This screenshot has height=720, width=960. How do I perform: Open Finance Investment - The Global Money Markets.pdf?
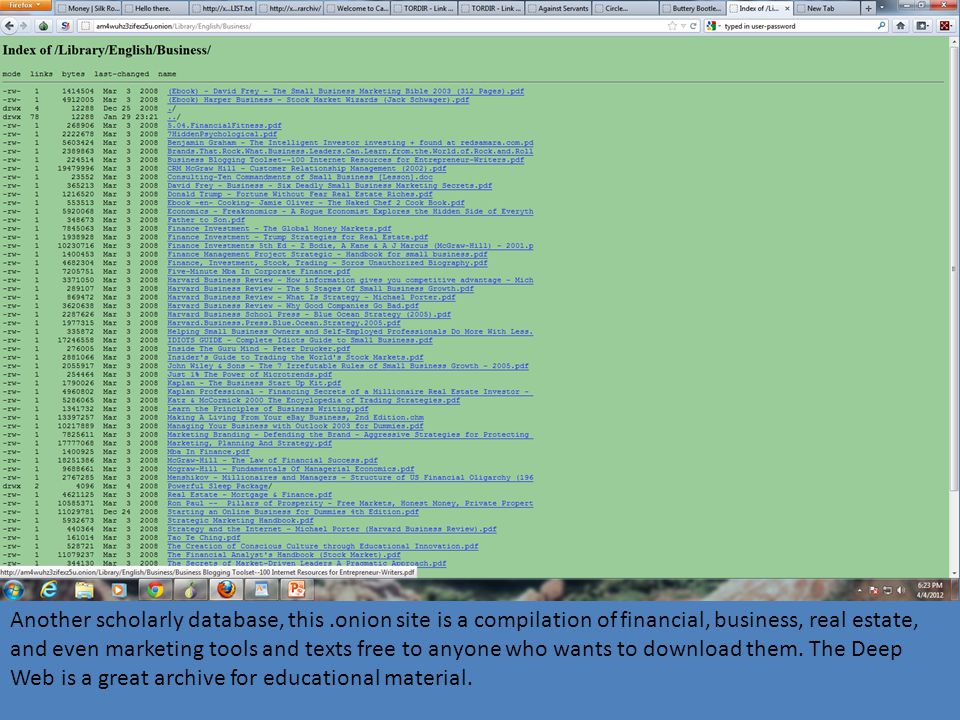coord(279,228)
